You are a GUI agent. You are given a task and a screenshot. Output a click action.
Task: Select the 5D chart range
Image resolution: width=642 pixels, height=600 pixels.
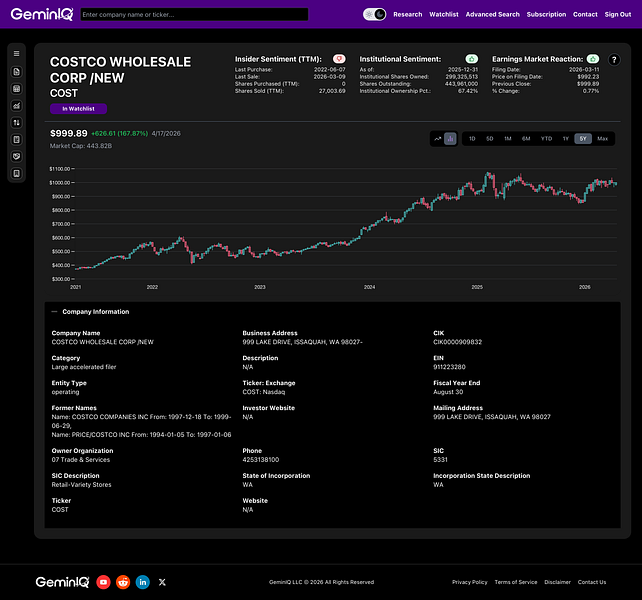pos(490,139)
